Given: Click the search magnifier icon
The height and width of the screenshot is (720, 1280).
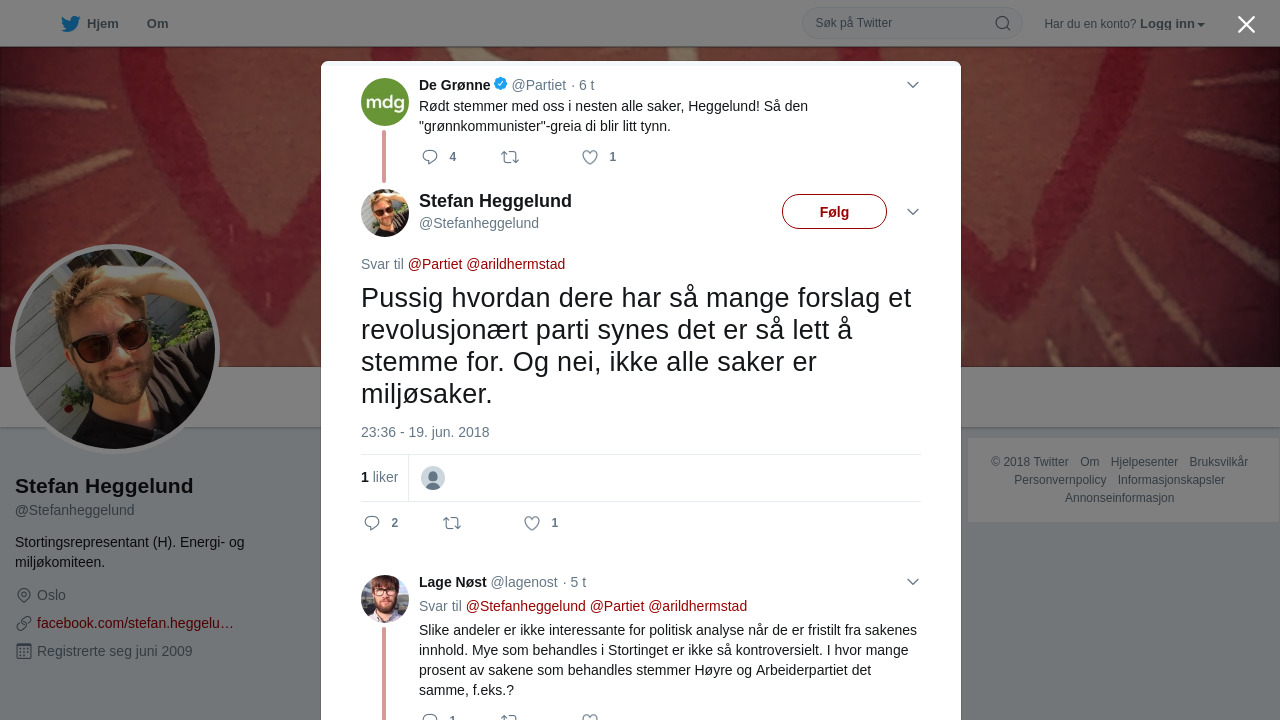Looking at the screenshot, I should [x=1002, y=23].
